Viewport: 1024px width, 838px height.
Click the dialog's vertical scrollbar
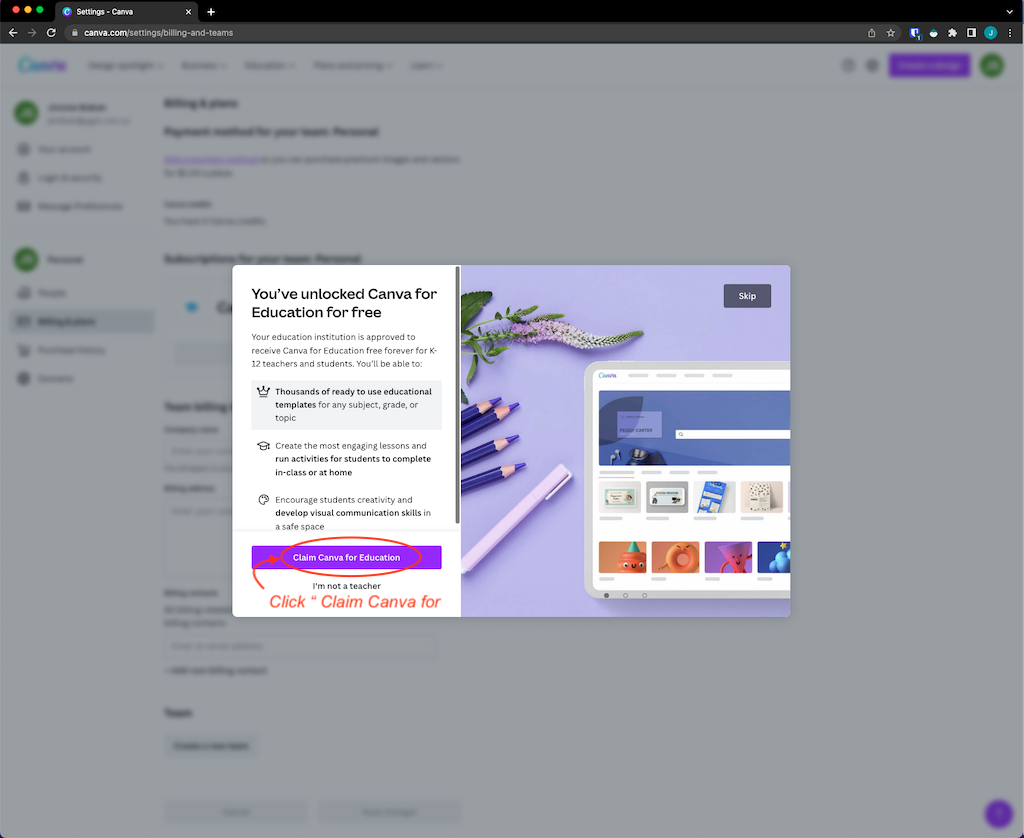click(x=458, y=394)
